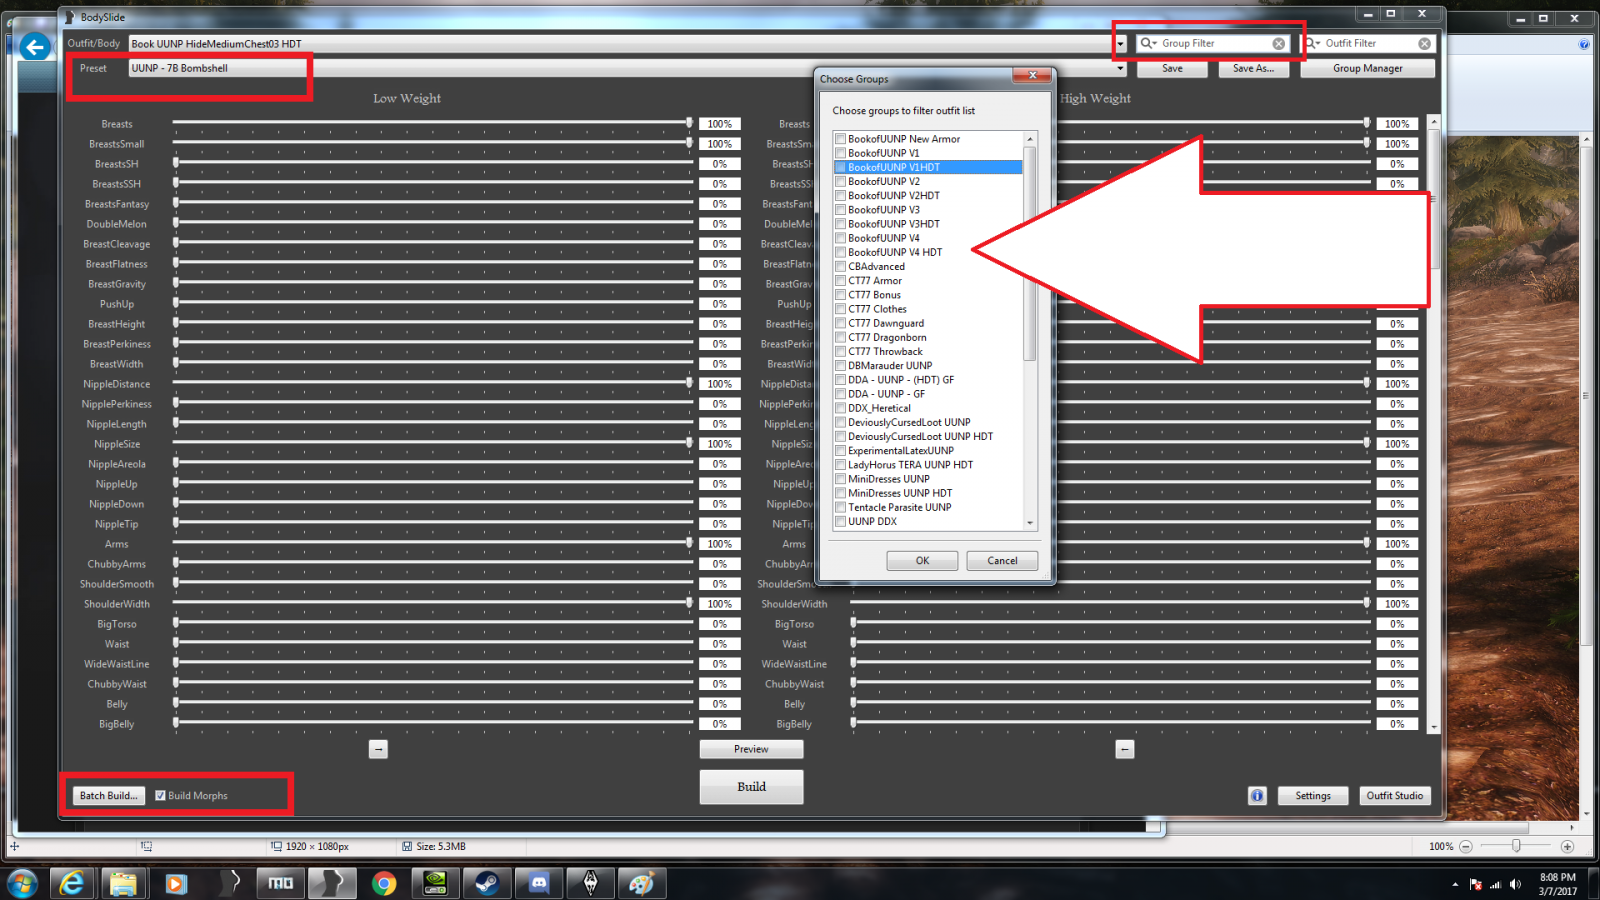Open BodySlide Settings
The height and width of the screenshot is (900, 1600).
[1313, 796]
